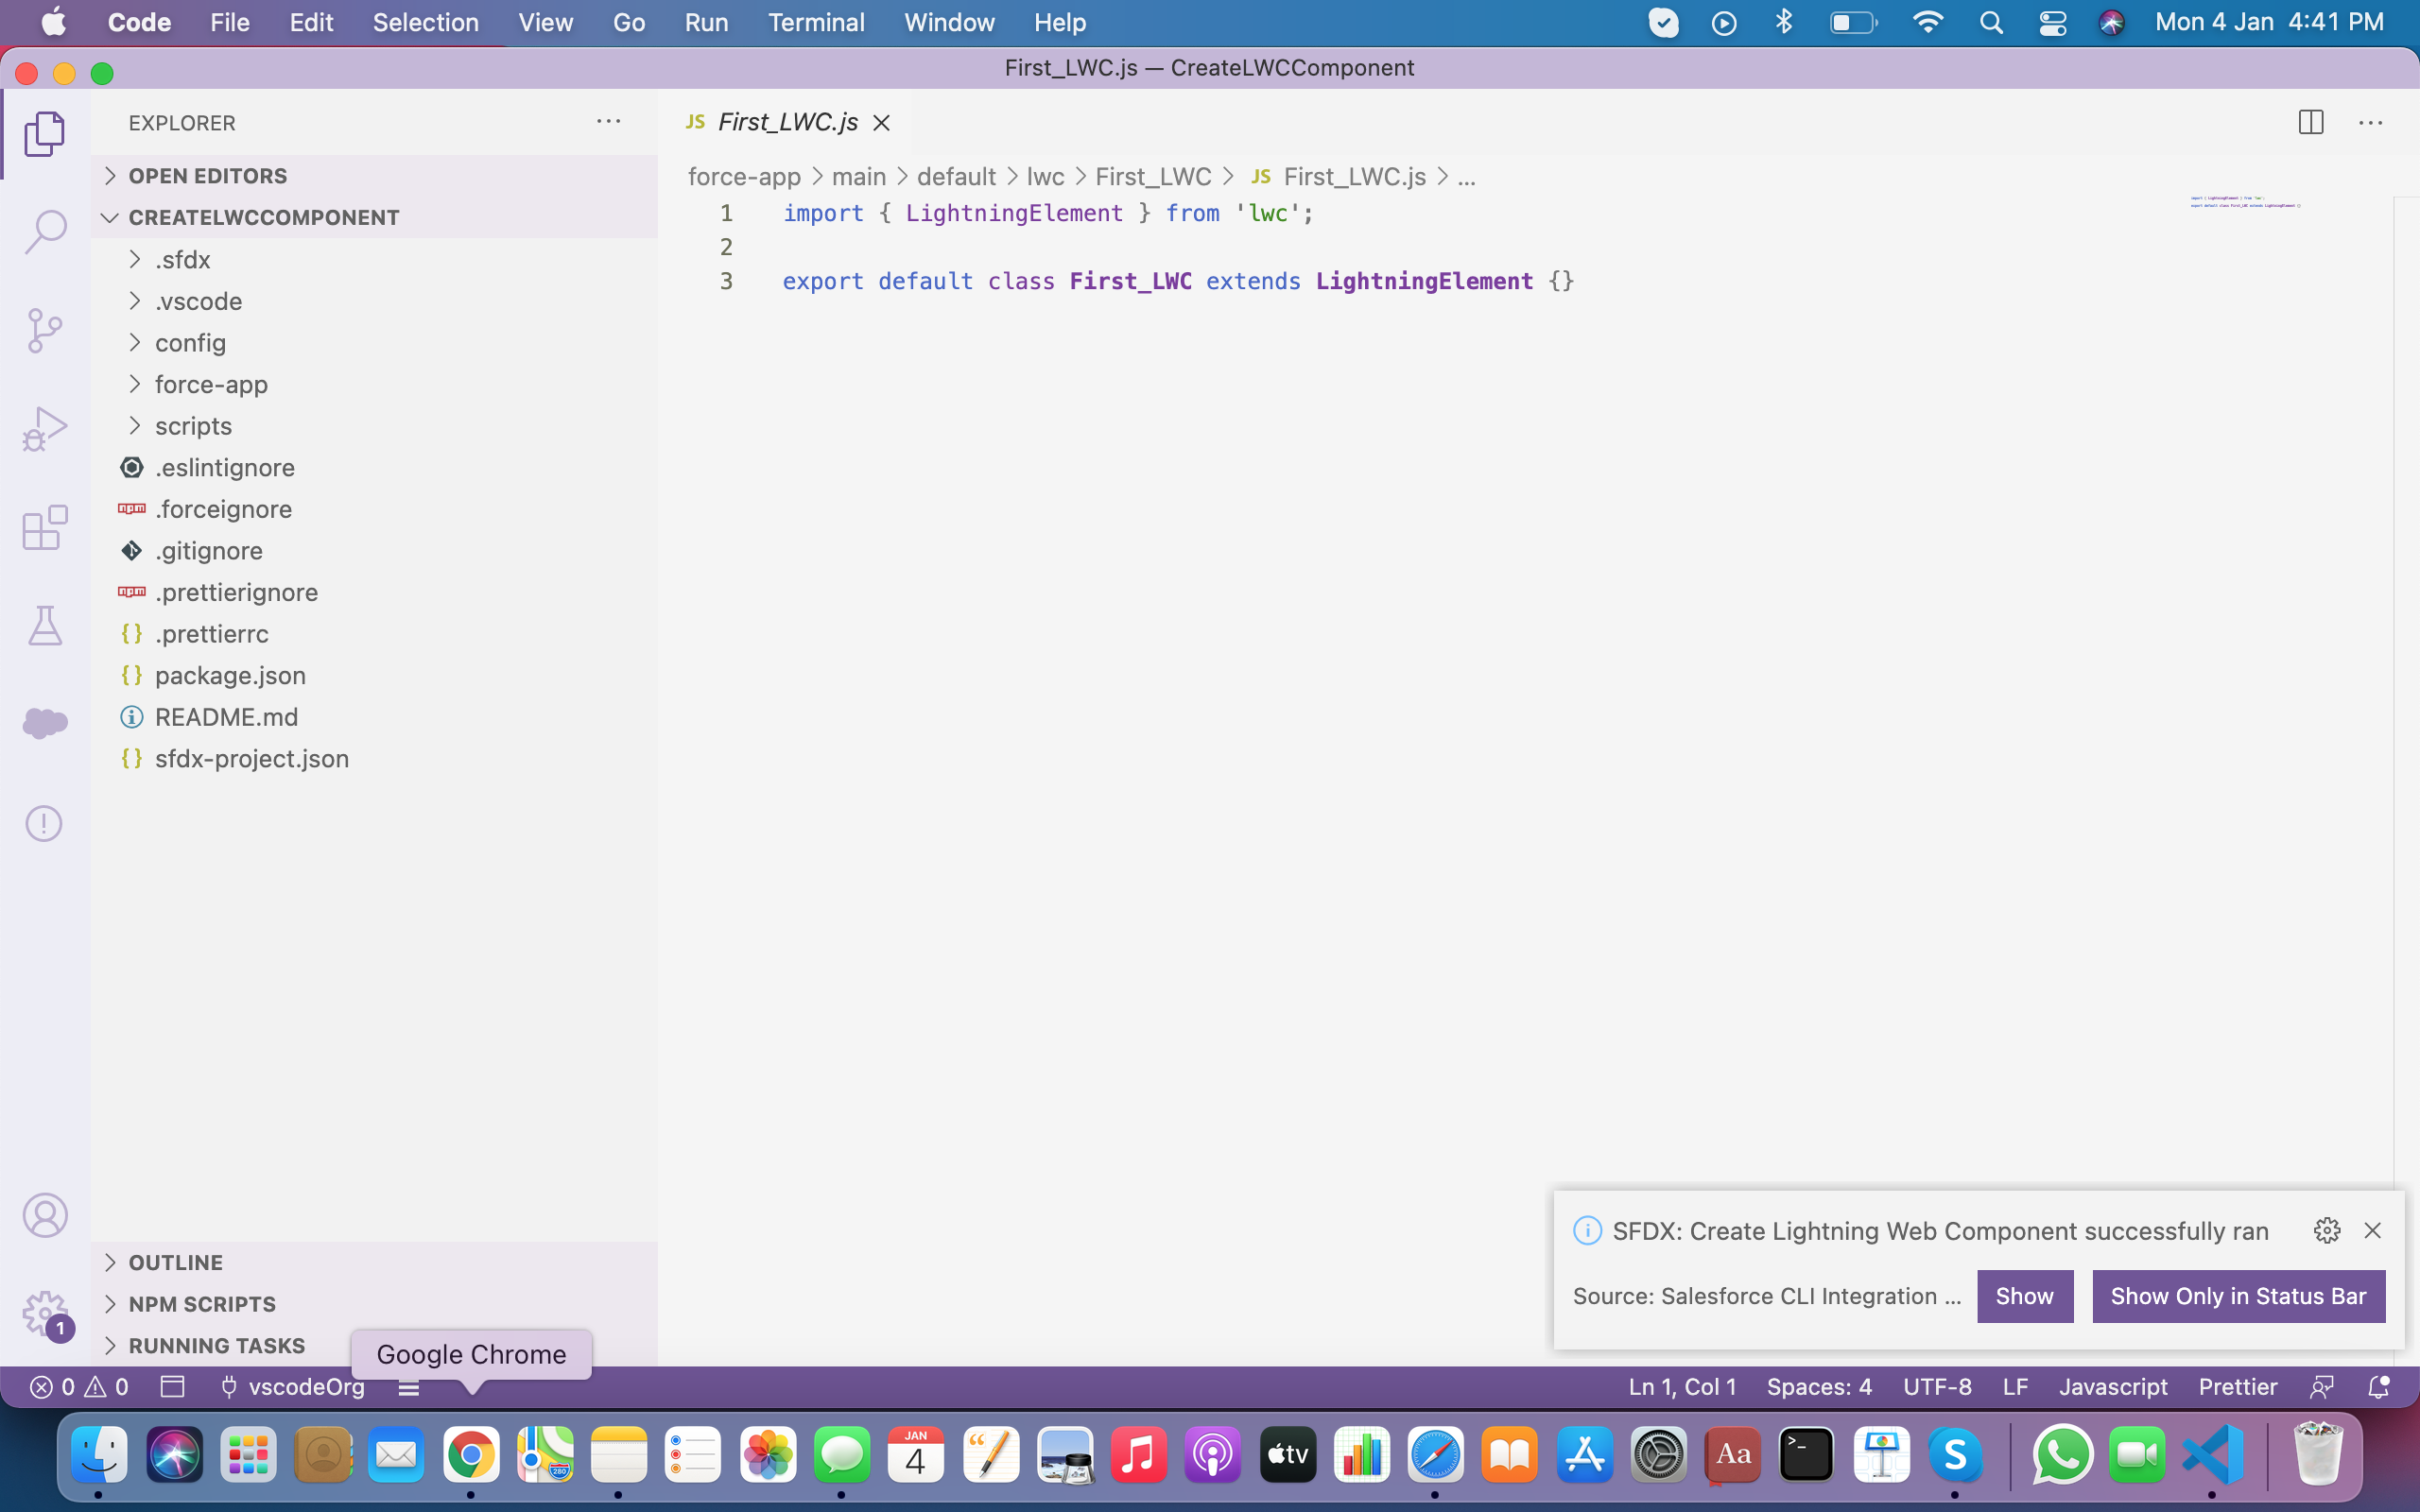The width and height of the screenshot is (2420, 1512).
Task: Toggle errors and warnings problems panel
Action: point(80,1387)
